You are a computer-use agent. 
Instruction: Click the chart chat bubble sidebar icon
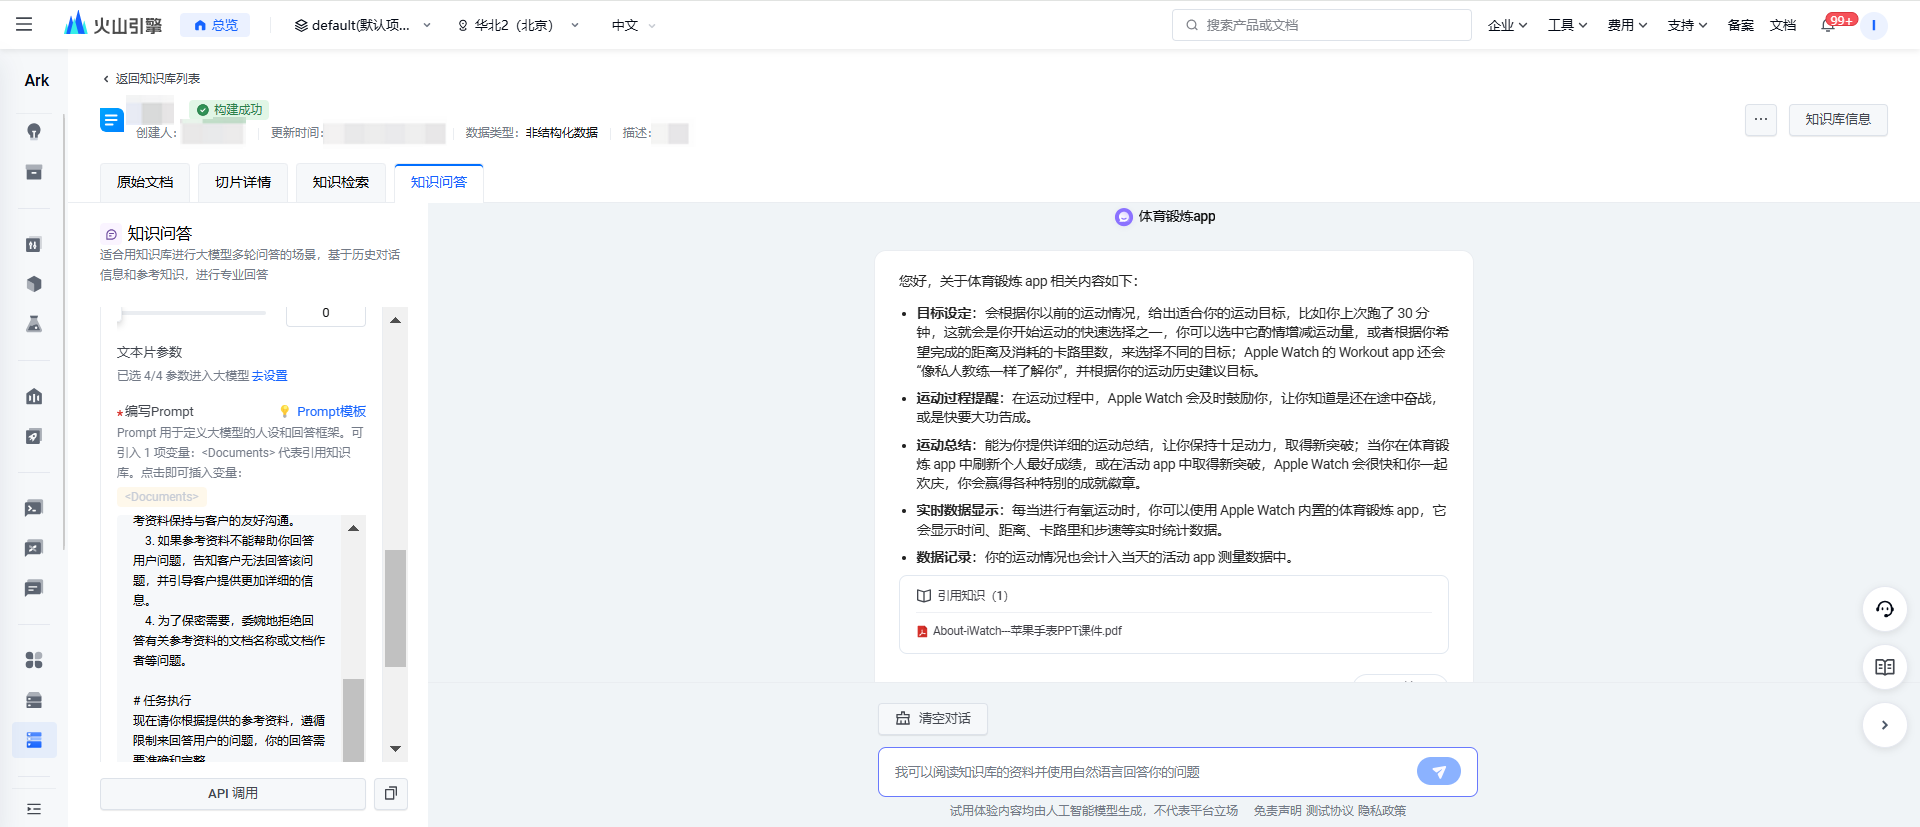pyautogui.click(x=34, y=548)
